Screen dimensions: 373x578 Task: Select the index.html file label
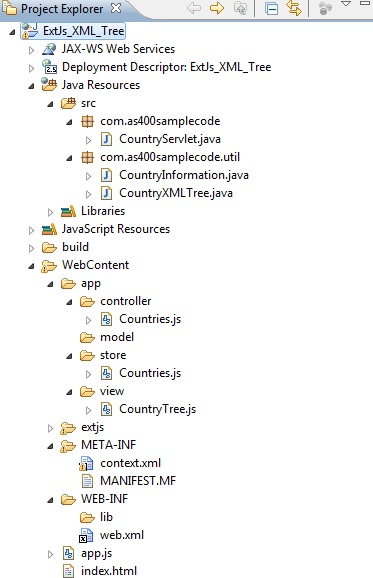pos(109,571)
